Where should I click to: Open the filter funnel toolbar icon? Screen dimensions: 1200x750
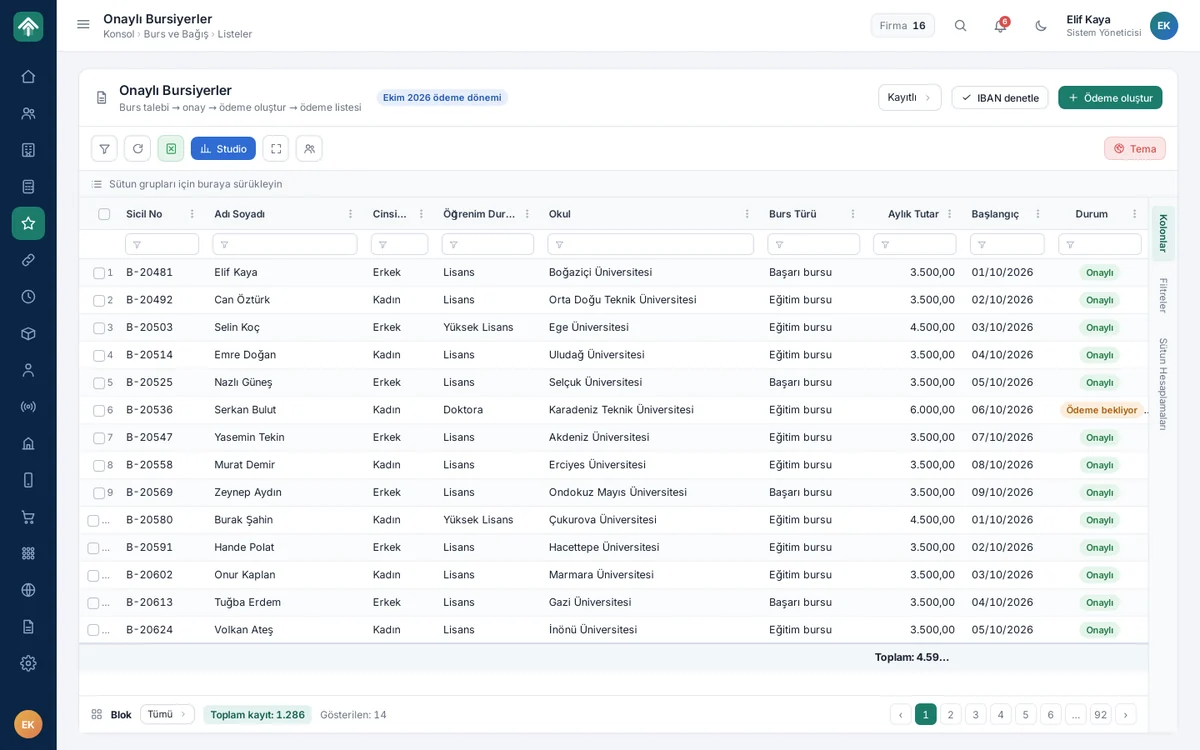(x=104, y=149)
